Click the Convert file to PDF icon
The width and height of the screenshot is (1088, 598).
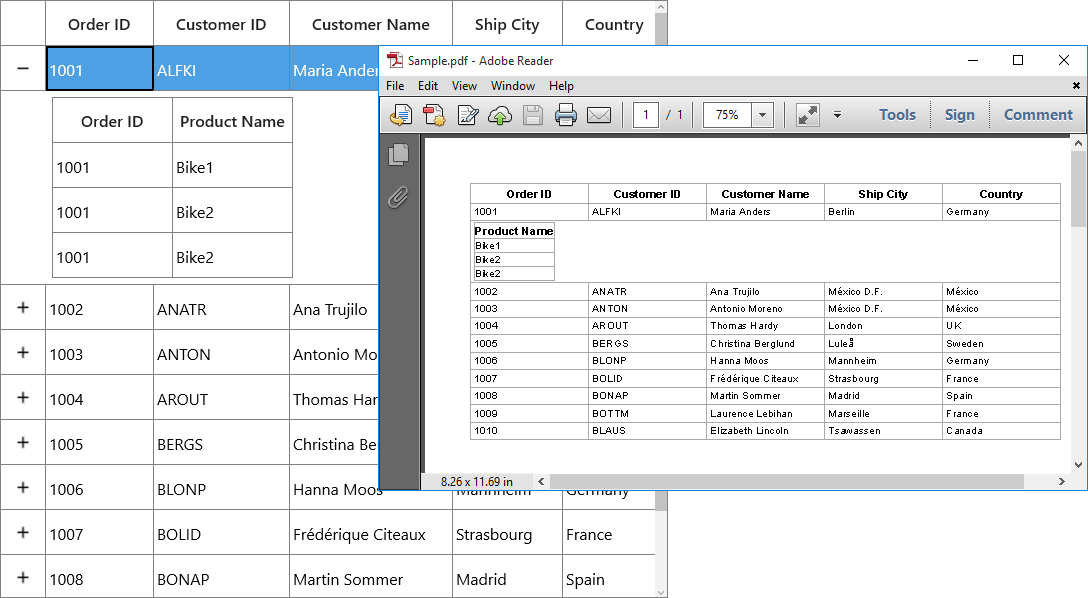(434, 114)
